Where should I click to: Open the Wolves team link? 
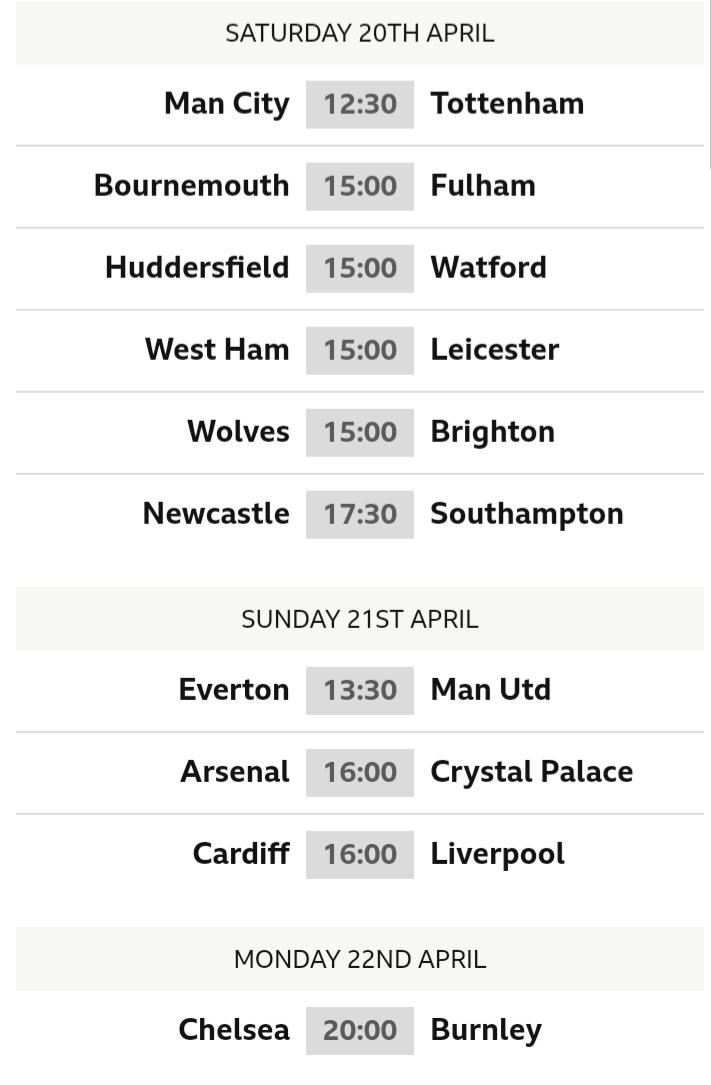(x=239, y=432)
